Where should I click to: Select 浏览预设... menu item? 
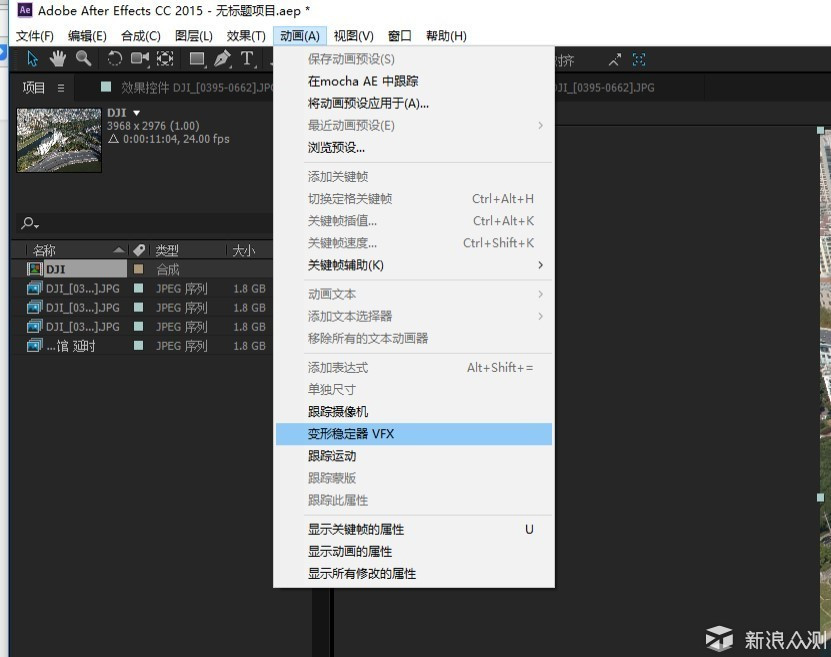tap(336, 148)
